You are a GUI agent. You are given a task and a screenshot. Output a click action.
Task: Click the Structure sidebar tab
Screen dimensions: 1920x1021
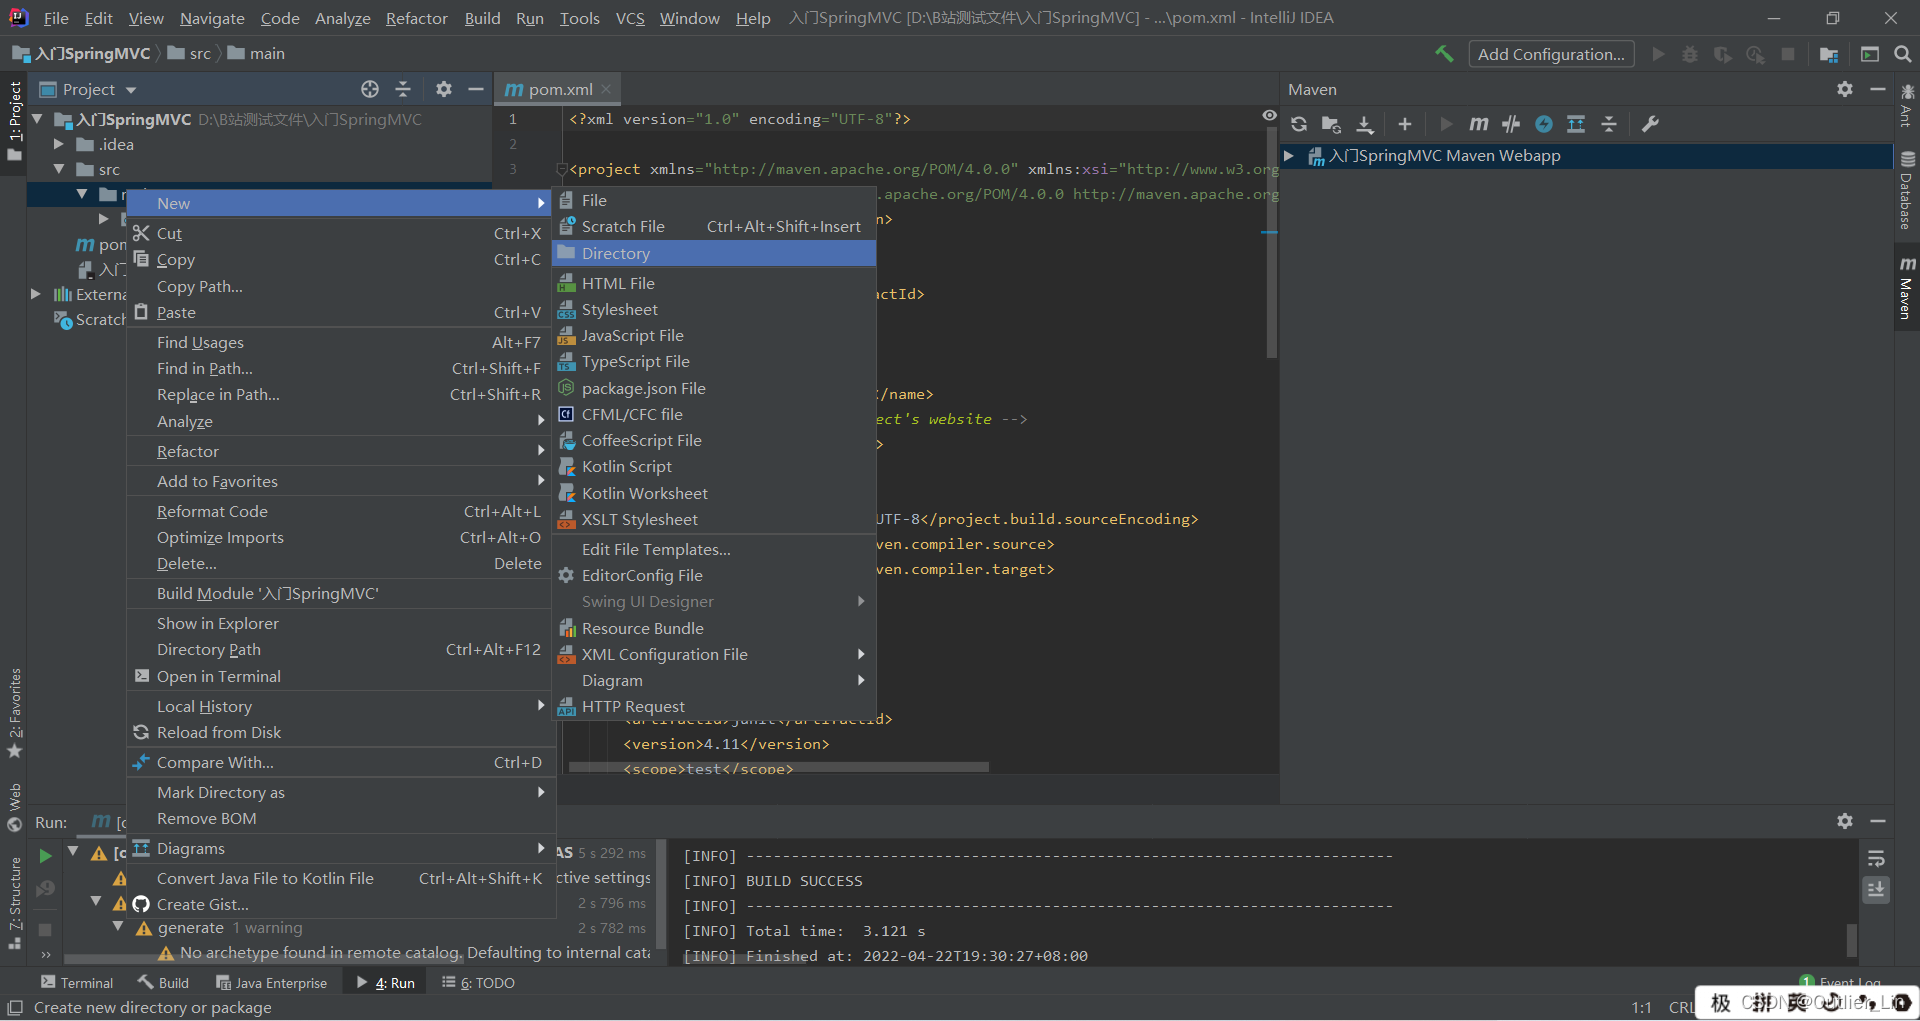pyautogui.click(x=14, y=903)
